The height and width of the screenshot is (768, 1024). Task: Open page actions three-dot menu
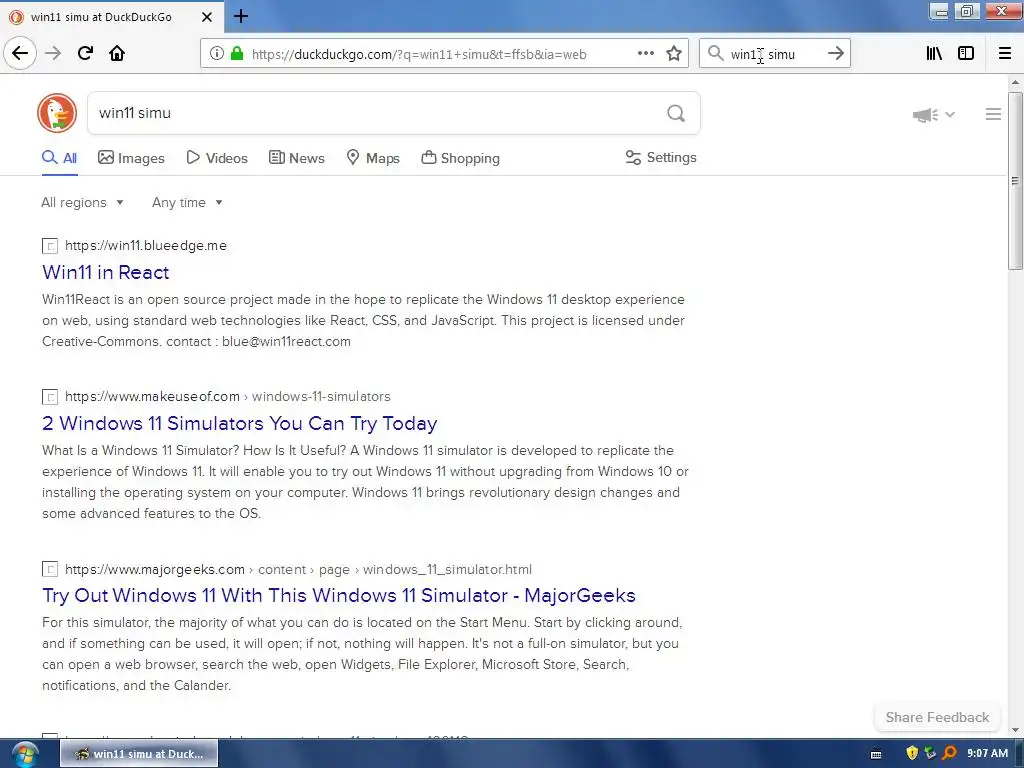645,54
